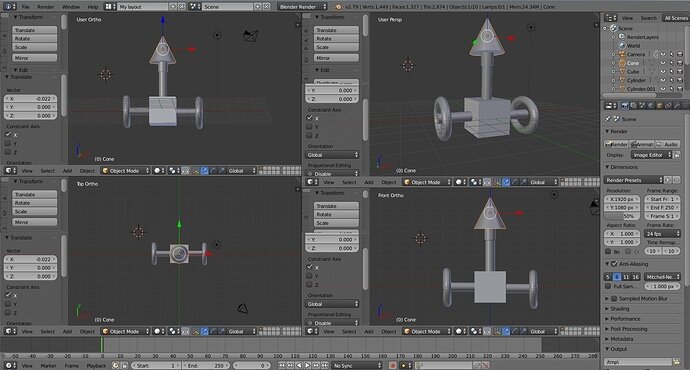The width and height of the screenshot is (690, 370).
Task: Enable the Full Sample checkbox
Action: 608,286
